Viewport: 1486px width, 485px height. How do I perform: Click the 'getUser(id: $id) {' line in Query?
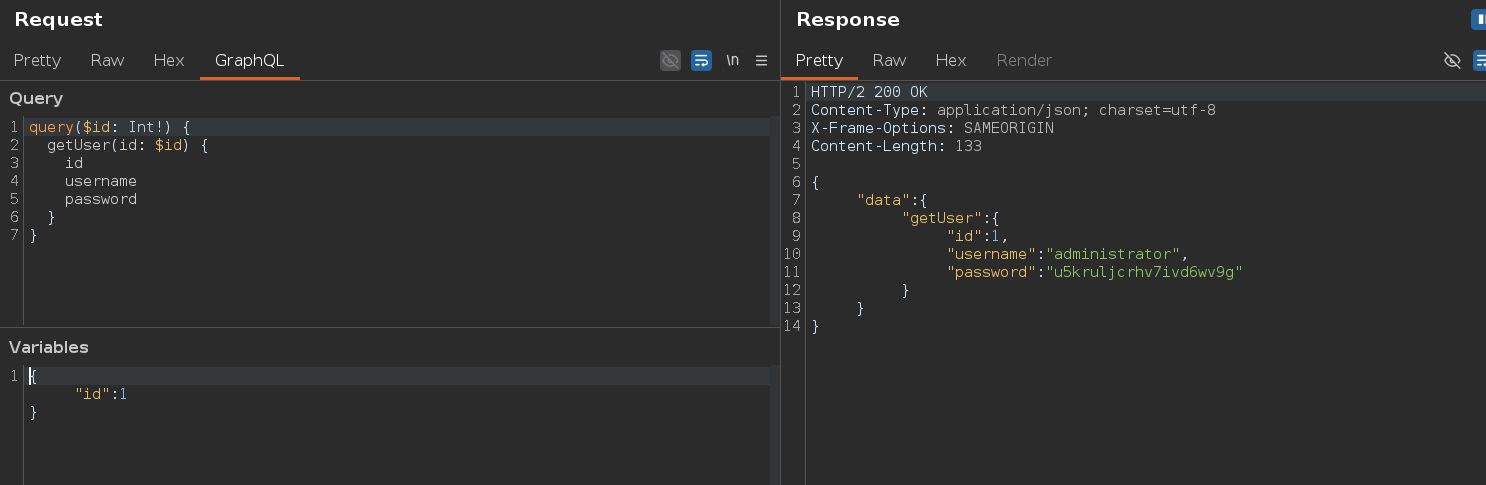point(127,145)
